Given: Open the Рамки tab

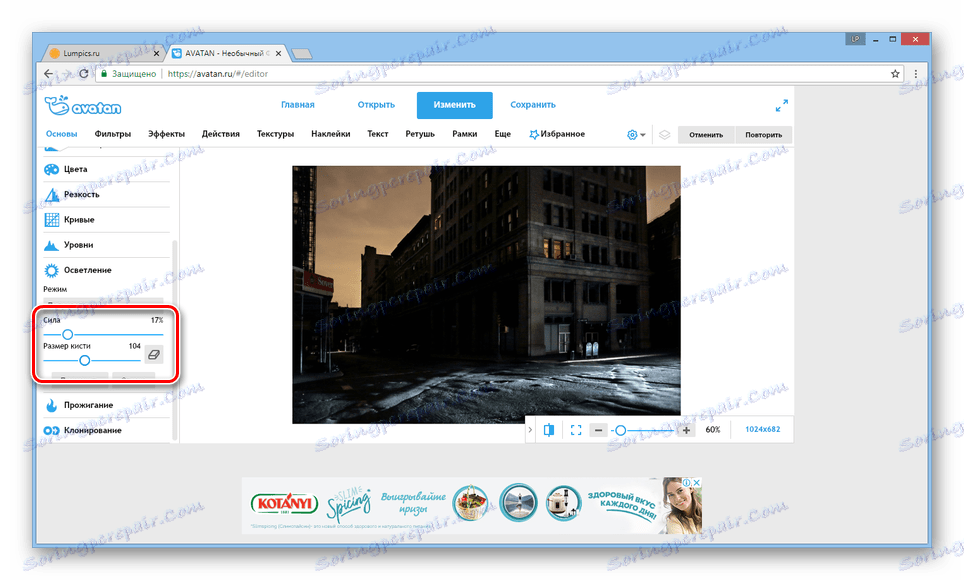Looking at the screenshot, I should [x=465, y=134].
